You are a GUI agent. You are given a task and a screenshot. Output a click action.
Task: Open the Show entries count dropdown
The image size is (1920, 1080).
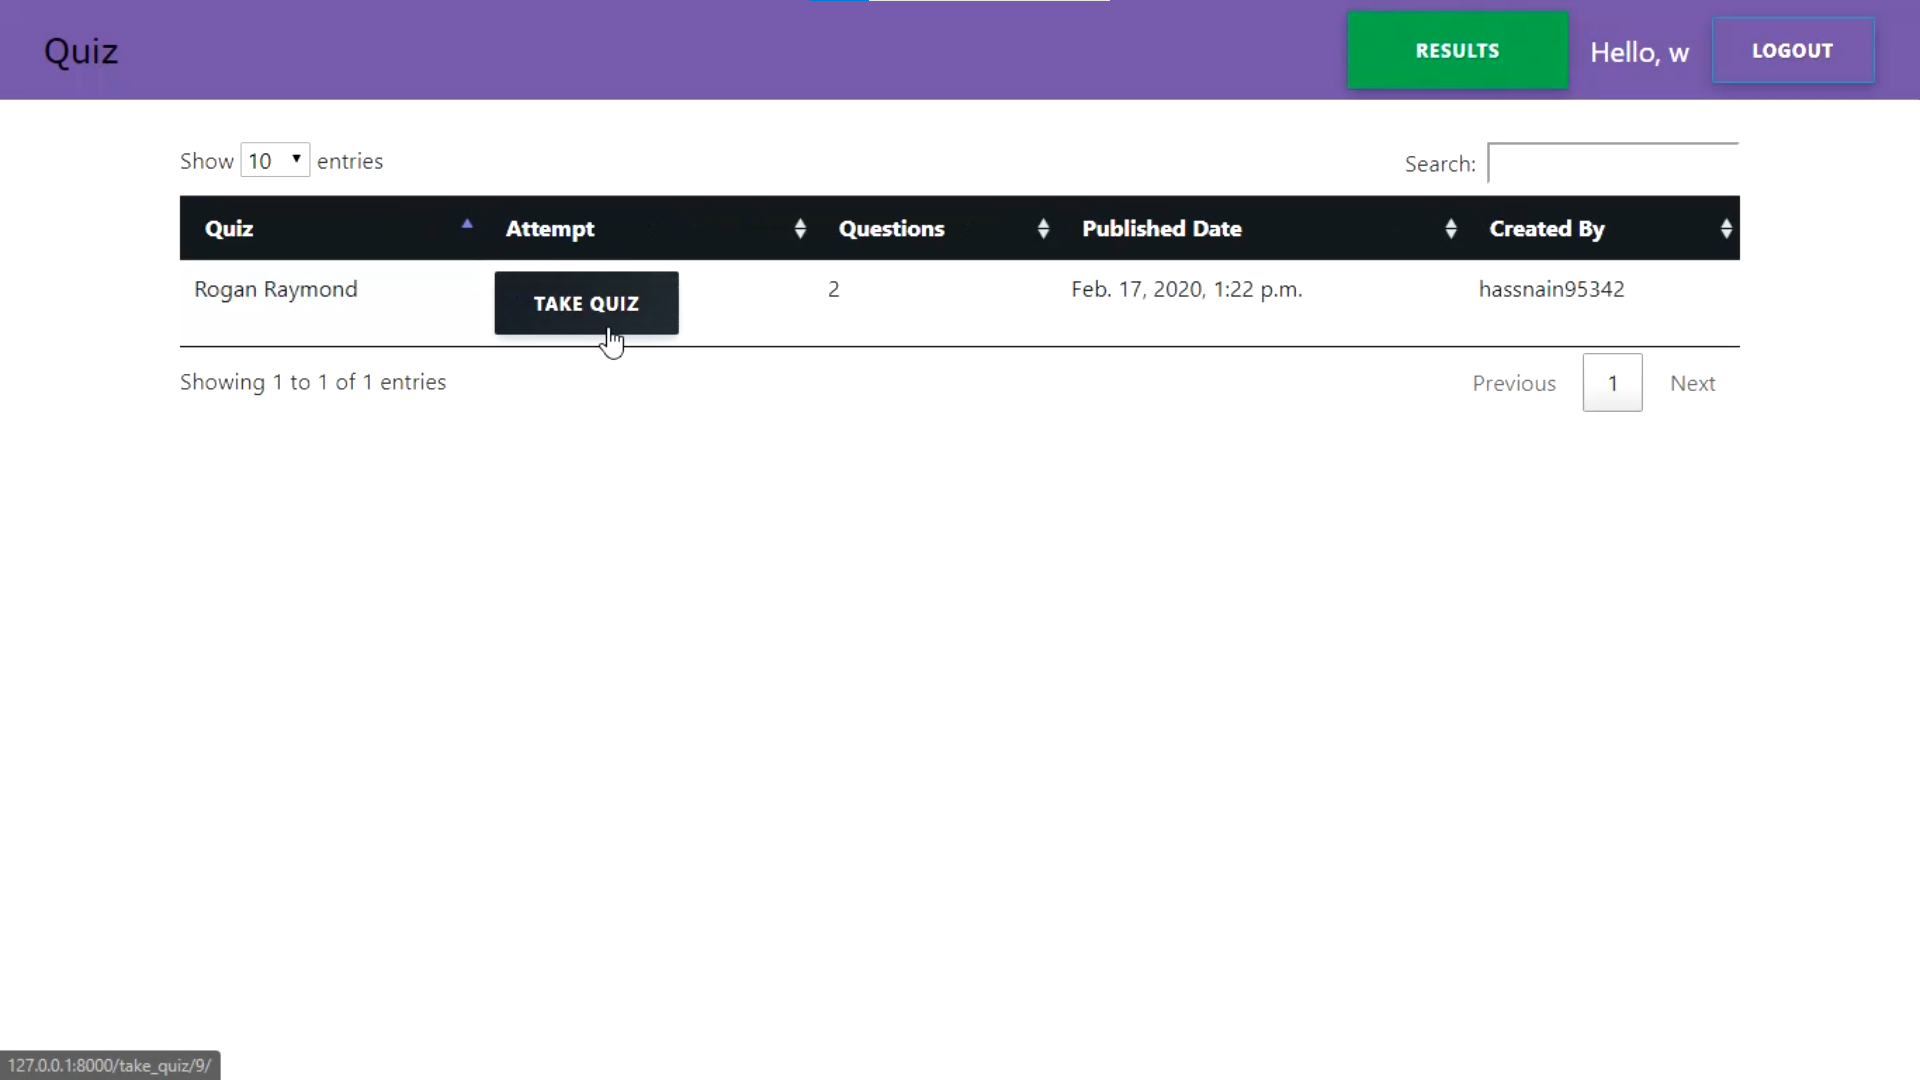tap(275, 161)
